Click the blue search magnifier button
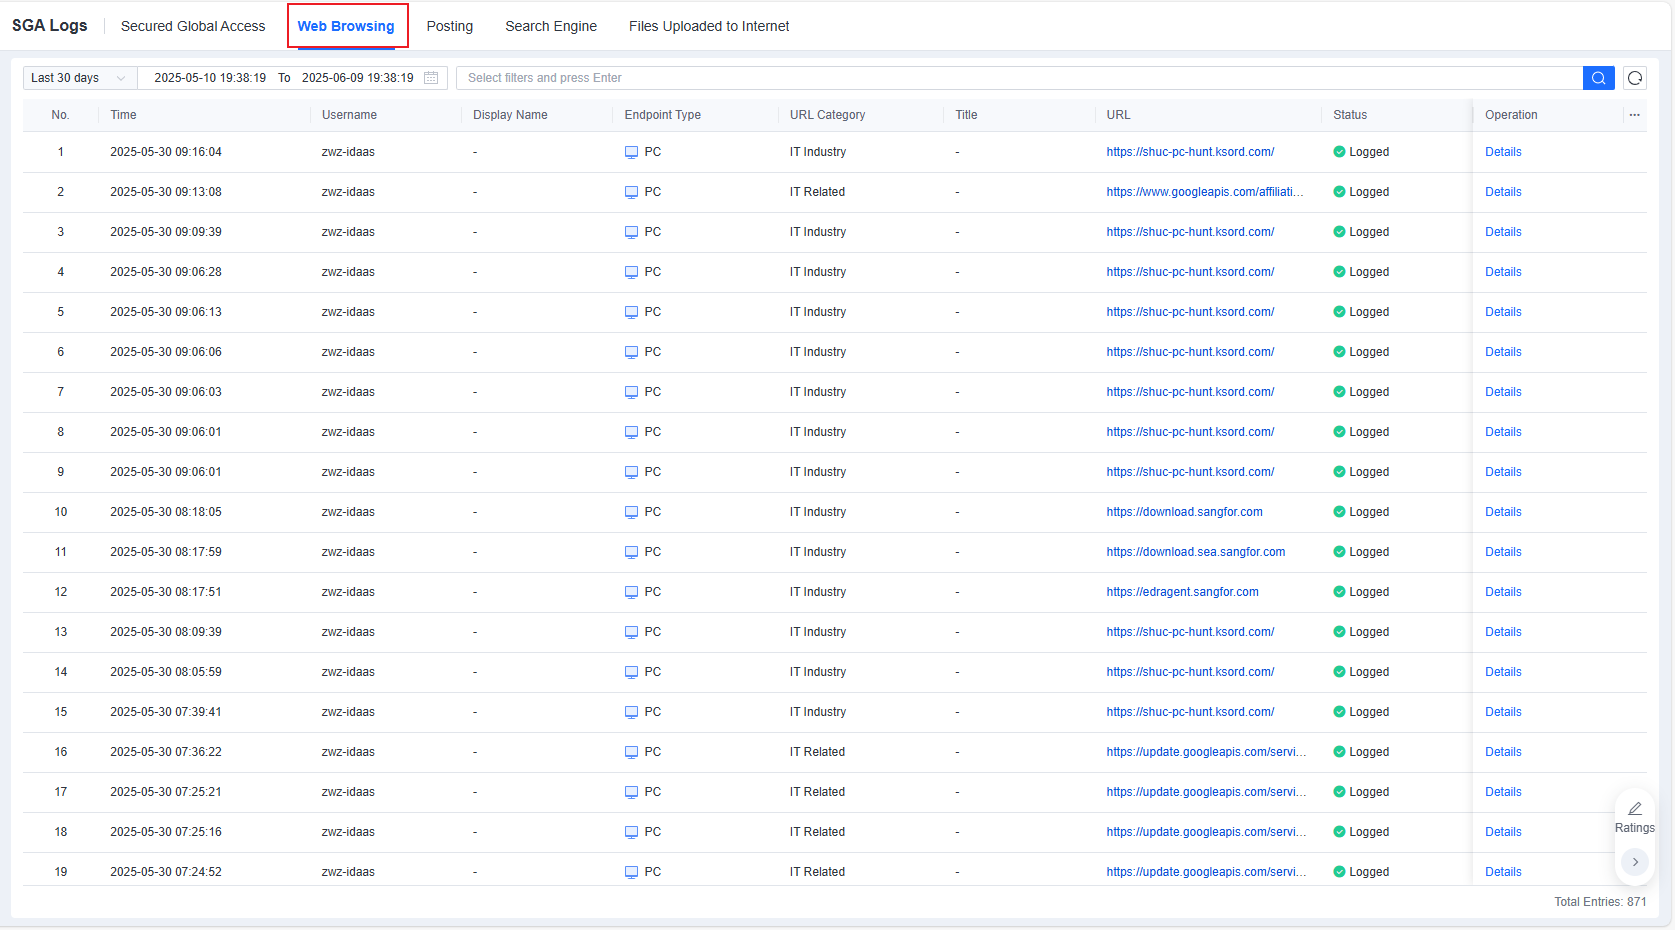Image resolution: width=1675 pixels, height=930 pixels. tap(1598, 78)
